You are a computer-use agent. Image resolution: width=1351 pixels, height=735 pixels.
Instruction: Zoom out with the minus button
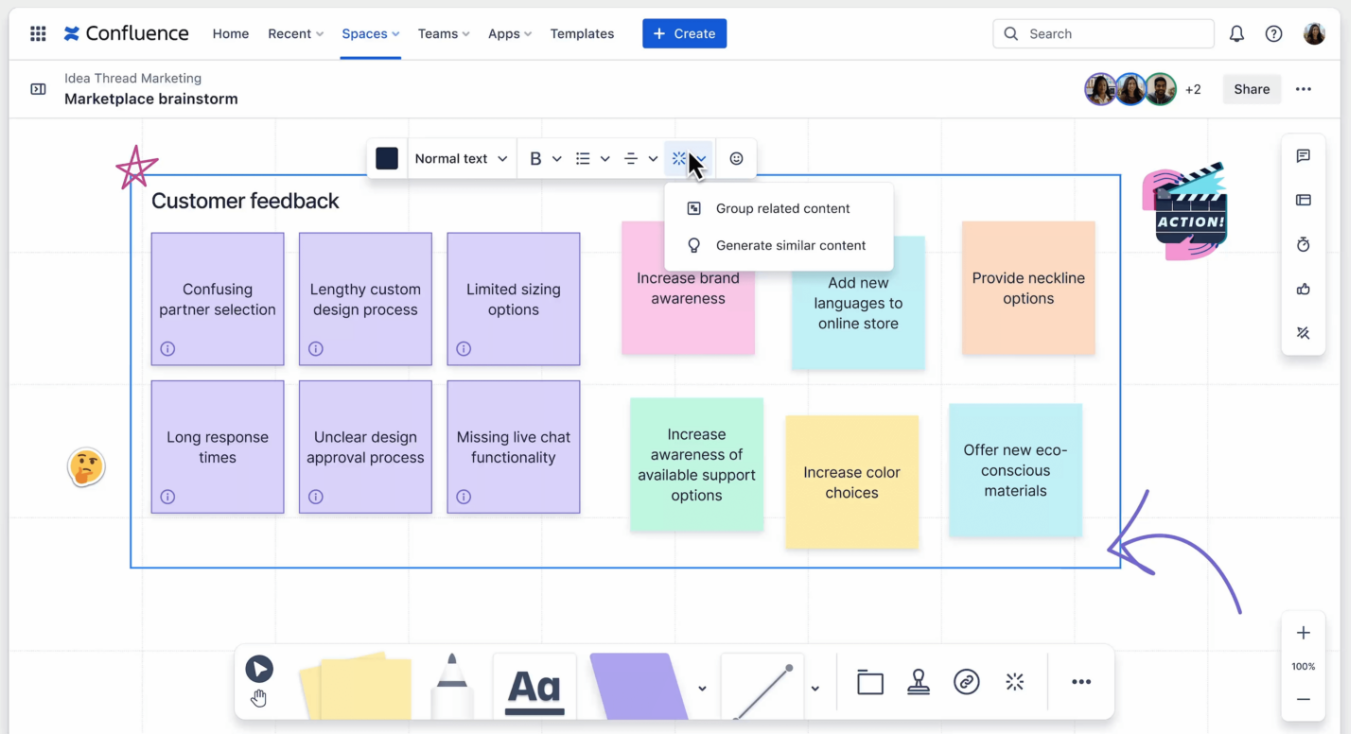[1303, 700]
